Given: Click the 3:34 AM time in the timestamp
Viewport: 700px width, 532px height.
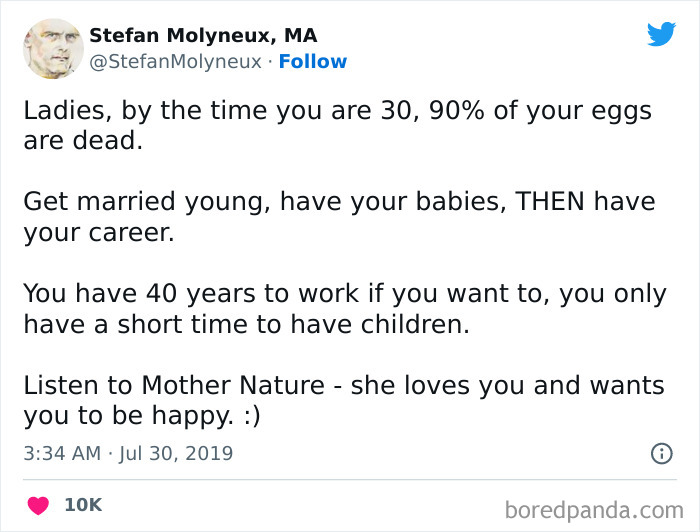Looking at the screenshot, I should click(61, 453).
